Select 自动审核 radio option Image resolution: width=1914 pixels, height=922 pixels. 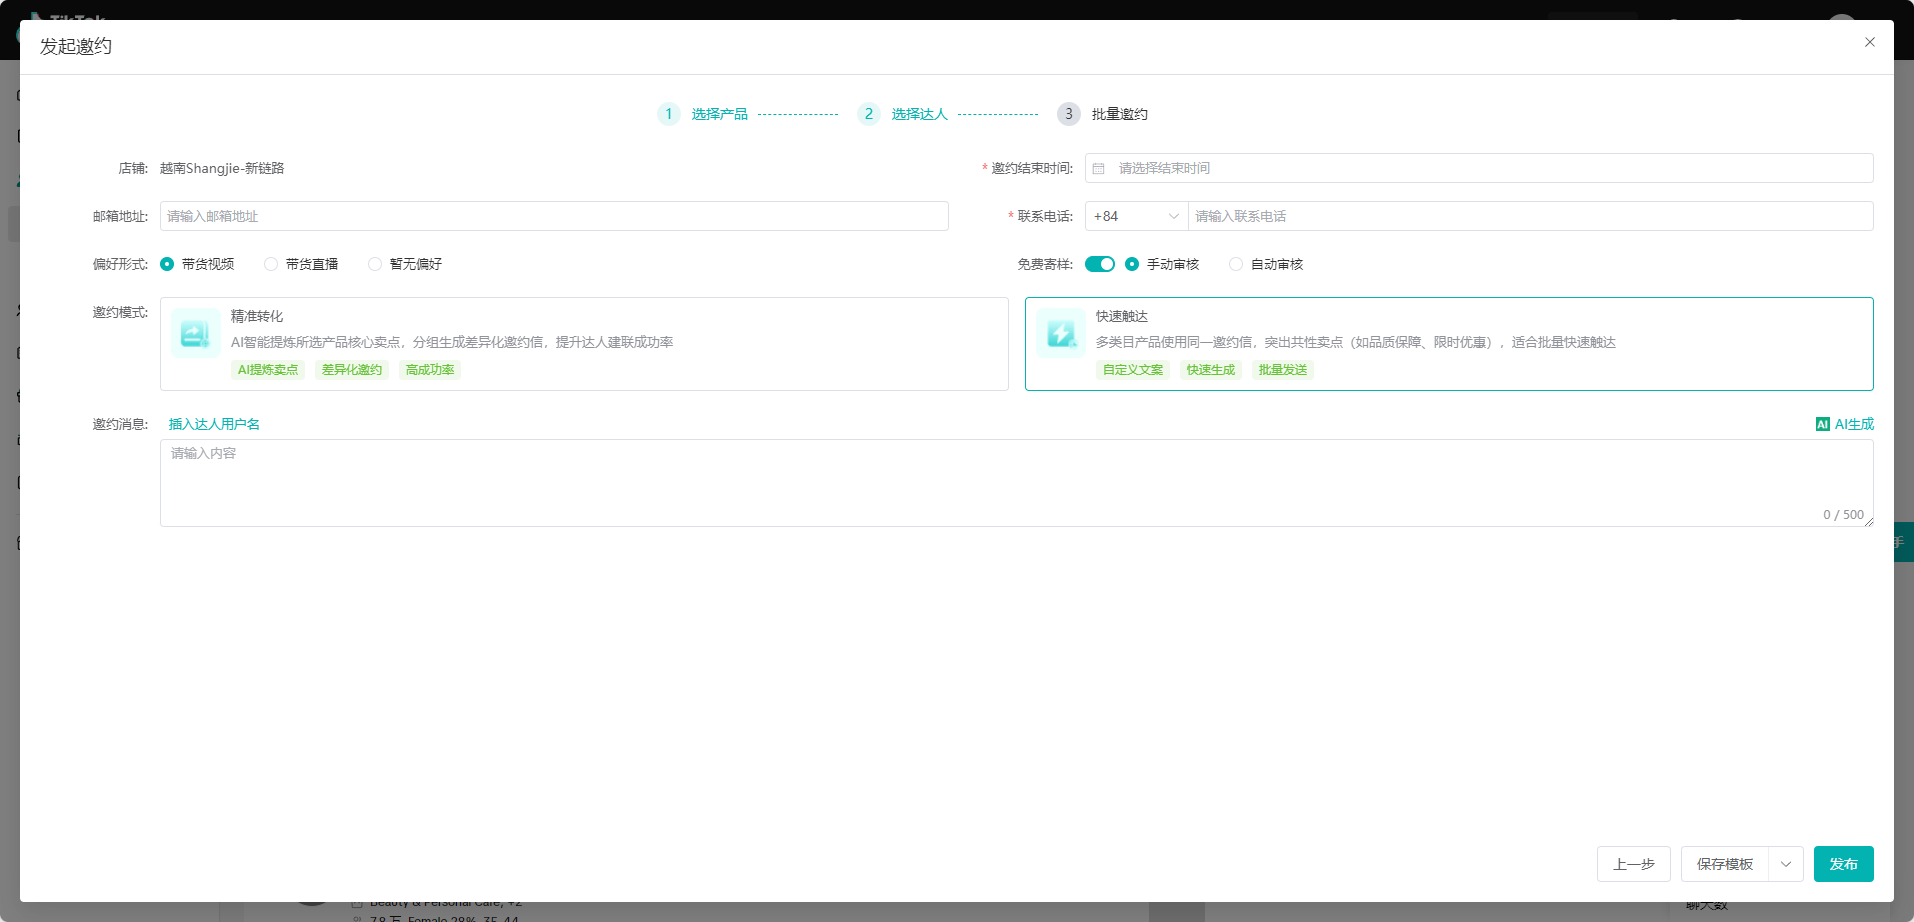[x=1236, y=264]
